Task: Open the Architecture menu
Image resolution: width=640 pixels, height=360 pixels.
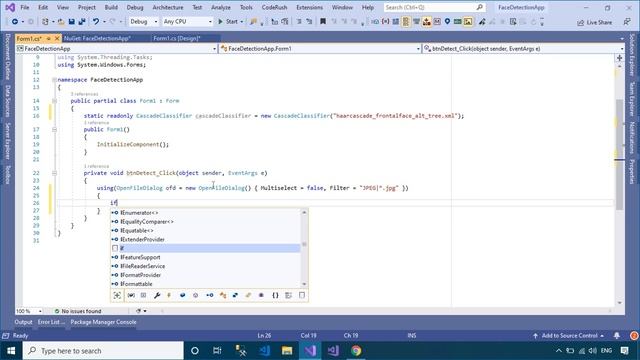Action: [168, 7]
